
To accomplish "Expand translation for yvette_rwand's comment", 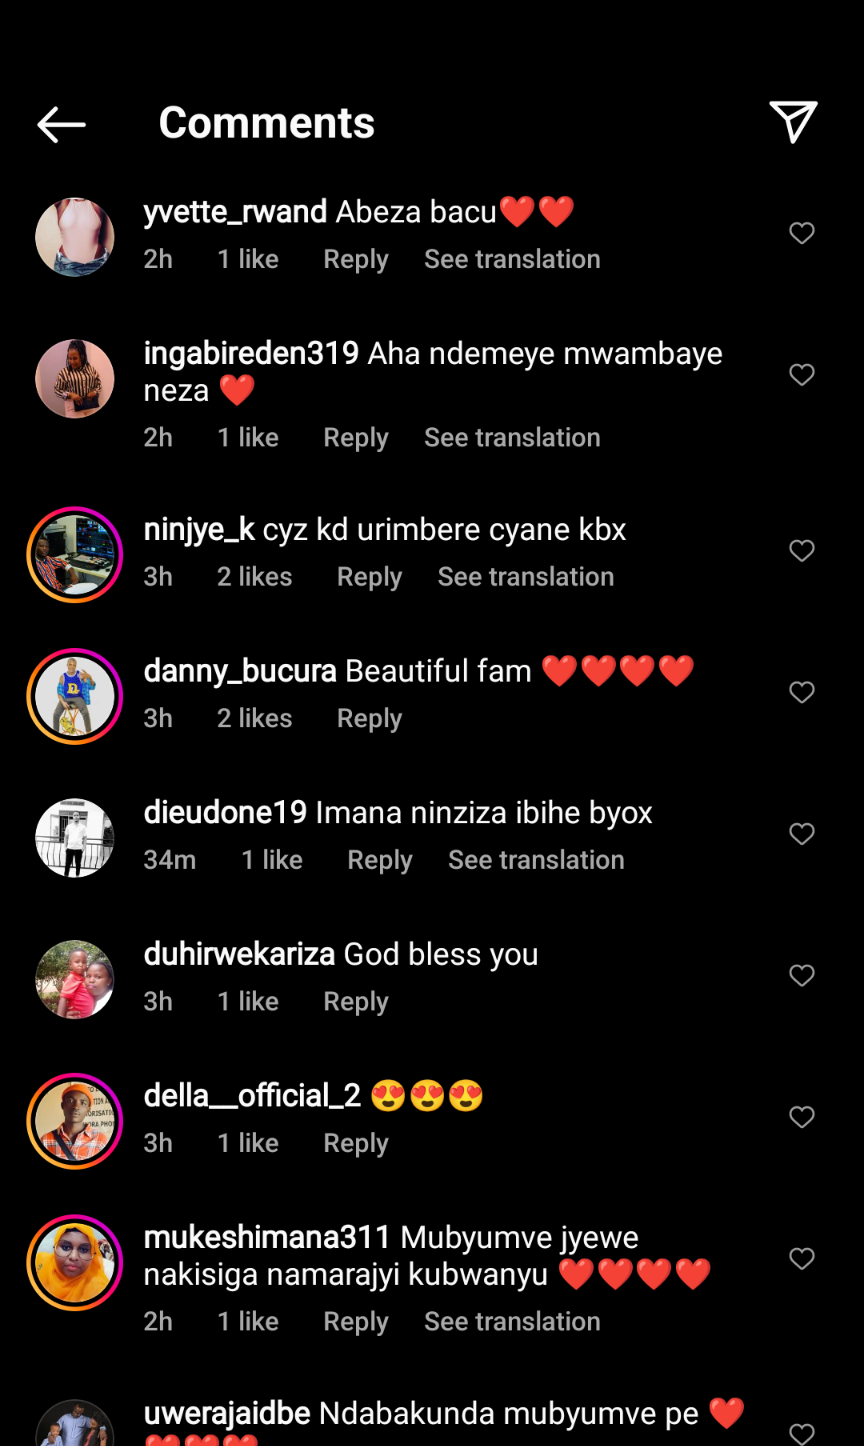I will 512,259.
